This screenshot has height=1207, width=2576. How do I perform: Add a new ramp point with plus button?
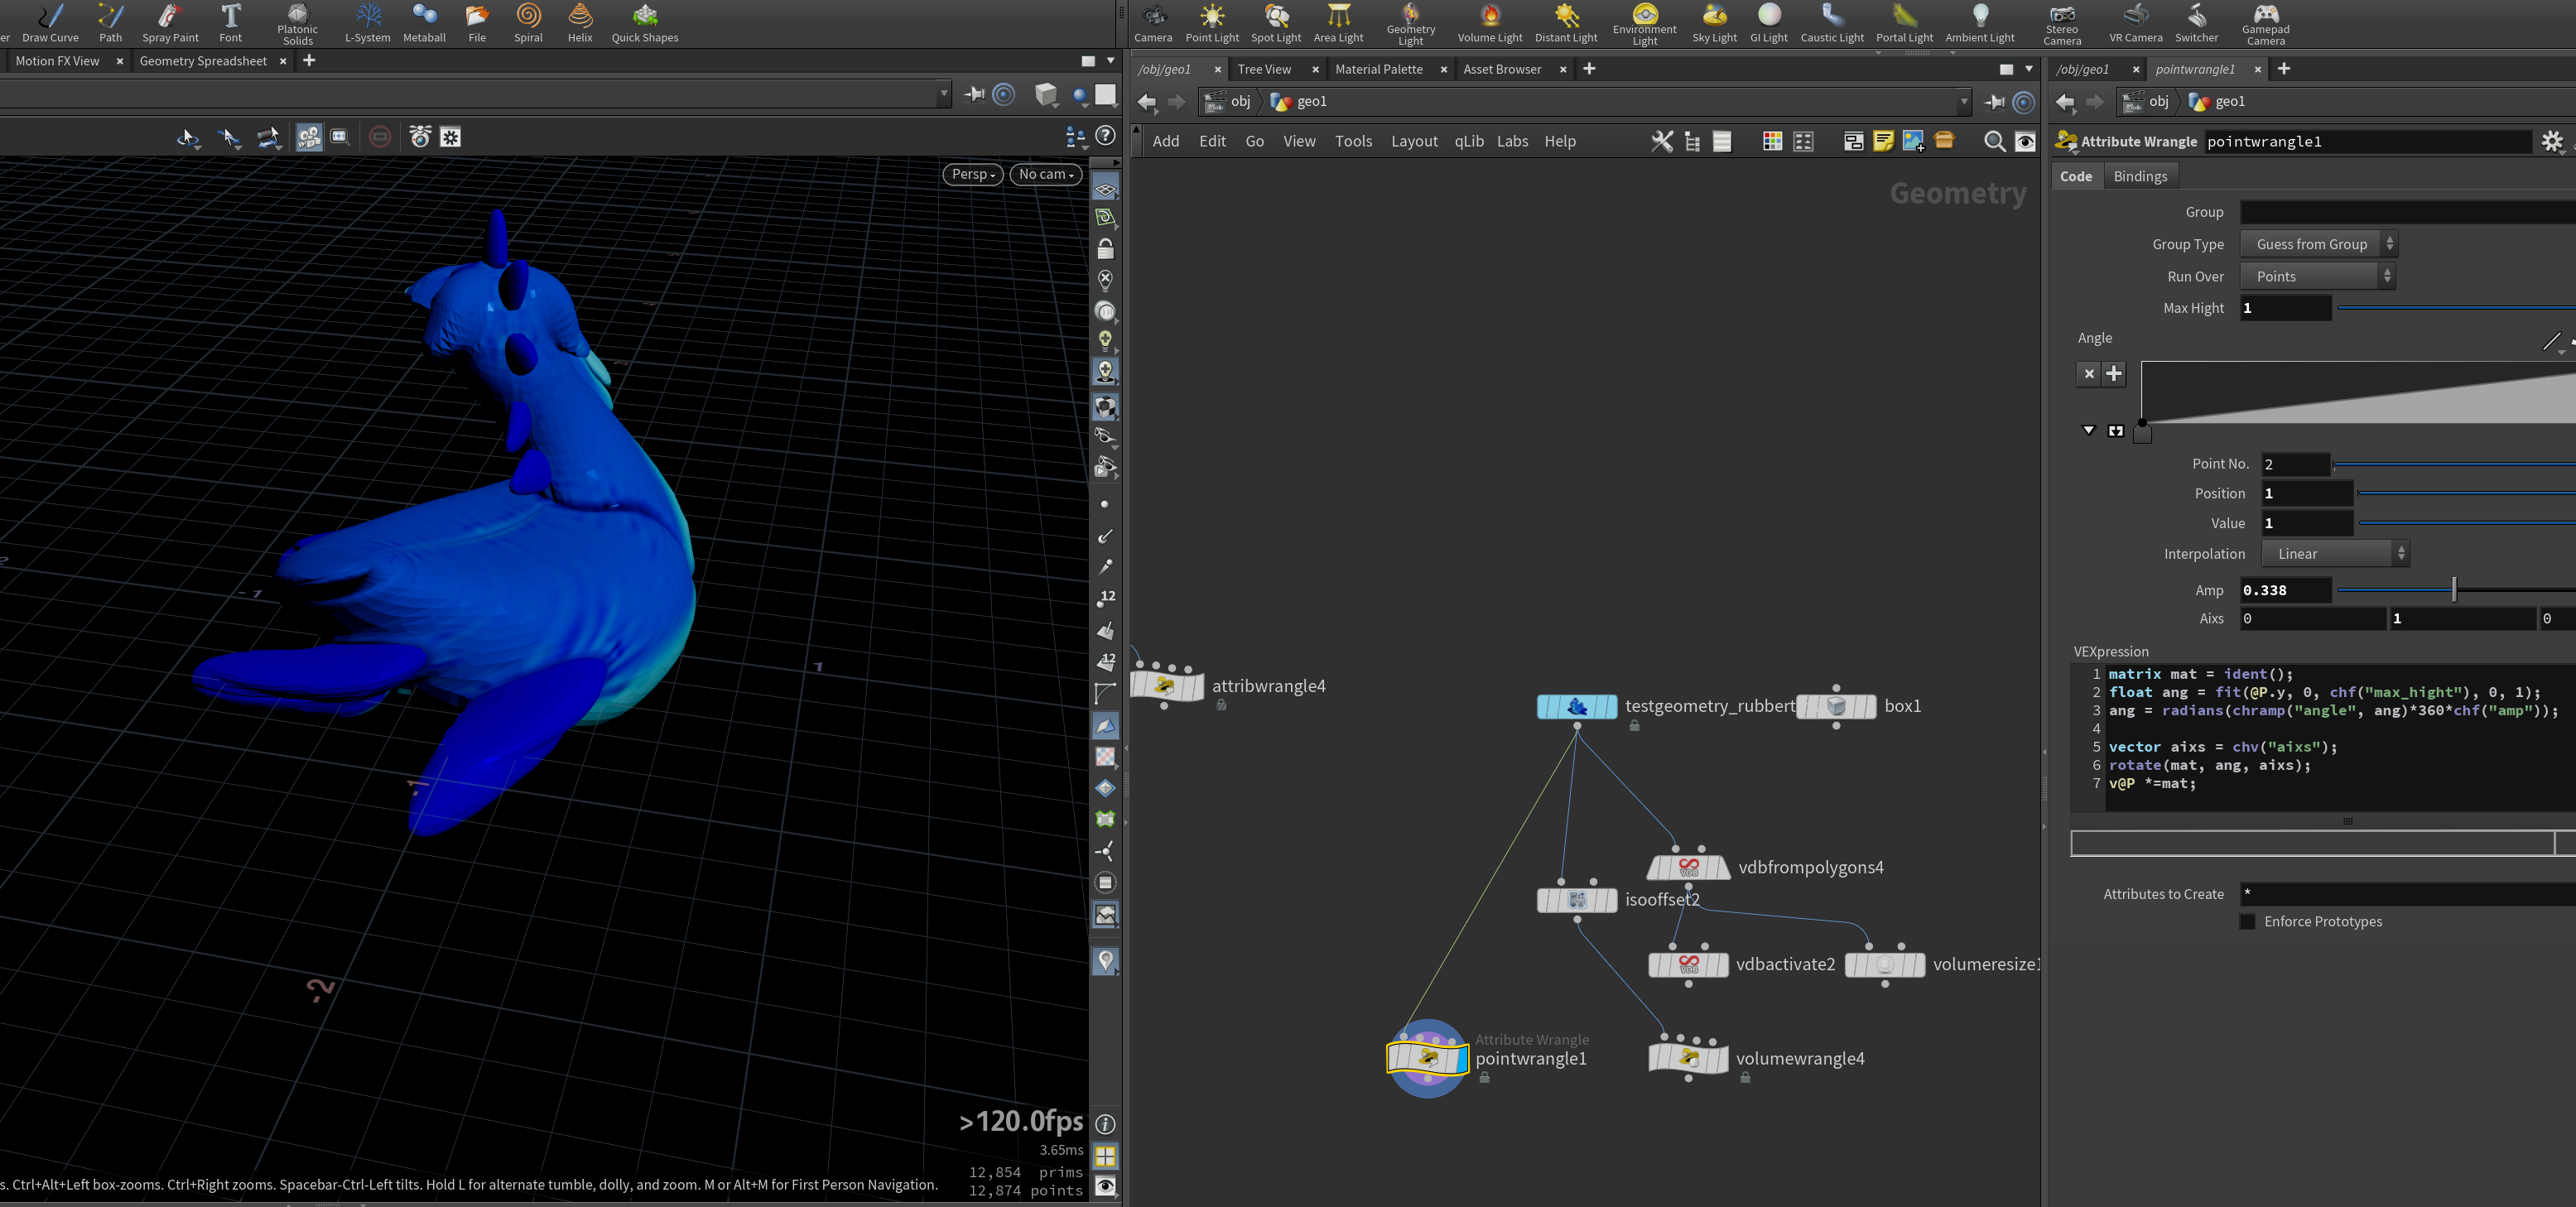tap(2113, 373)
